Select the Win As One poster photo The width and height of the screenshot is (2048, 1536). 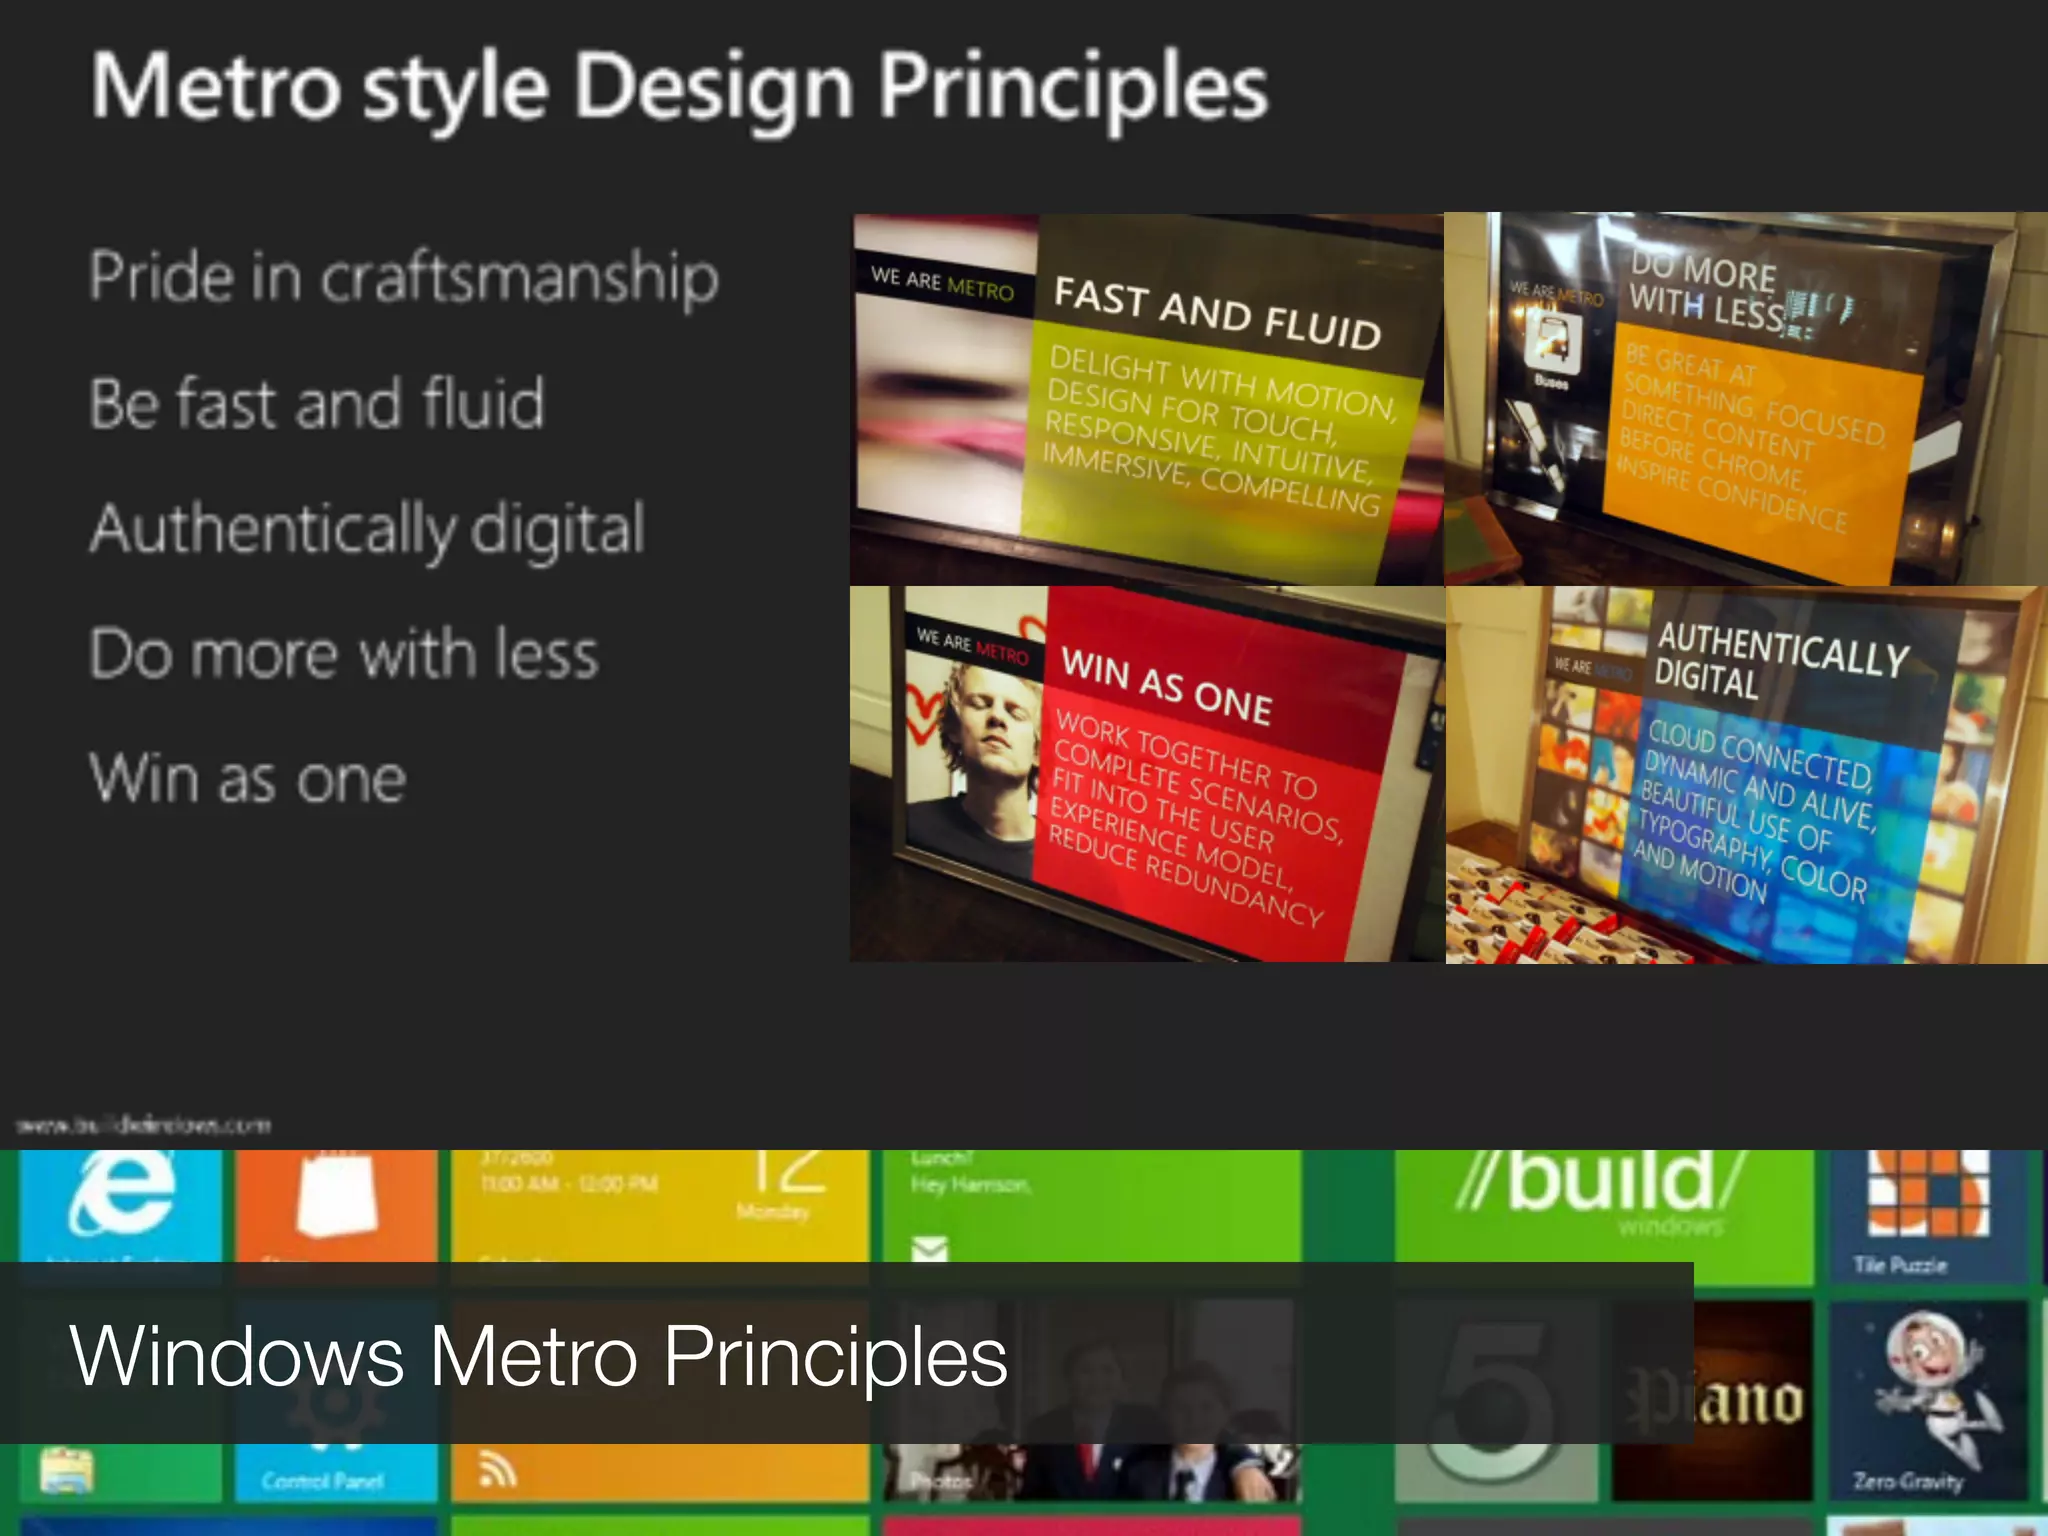click(x=1147, y=774)
